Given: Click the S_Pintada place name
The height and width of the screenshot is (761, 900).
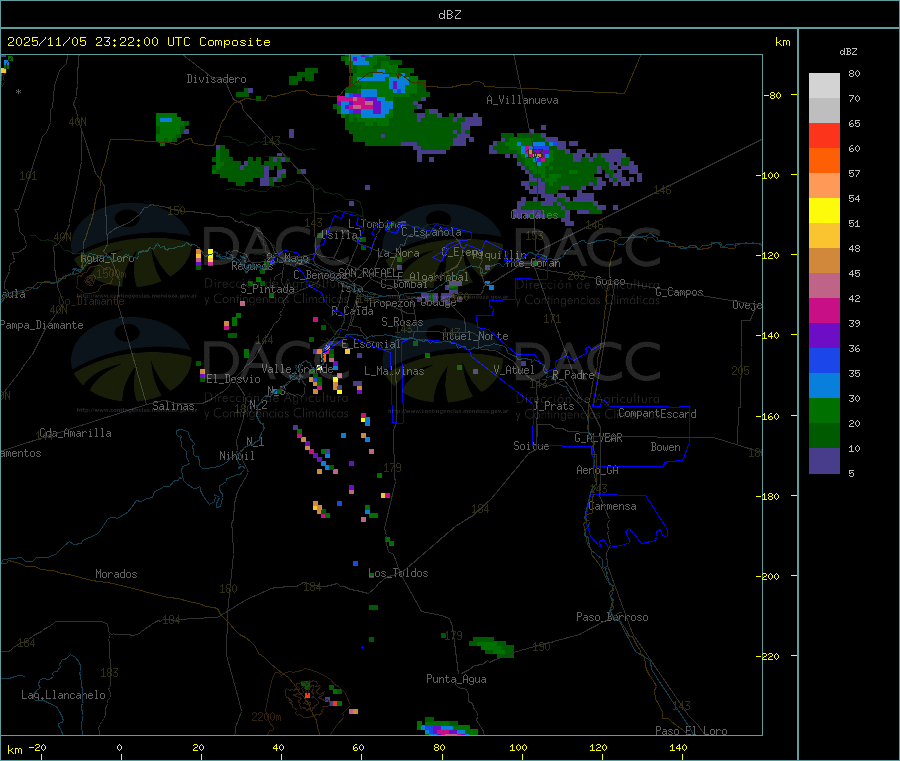Looking at the screenshot, I should [267, 289].
